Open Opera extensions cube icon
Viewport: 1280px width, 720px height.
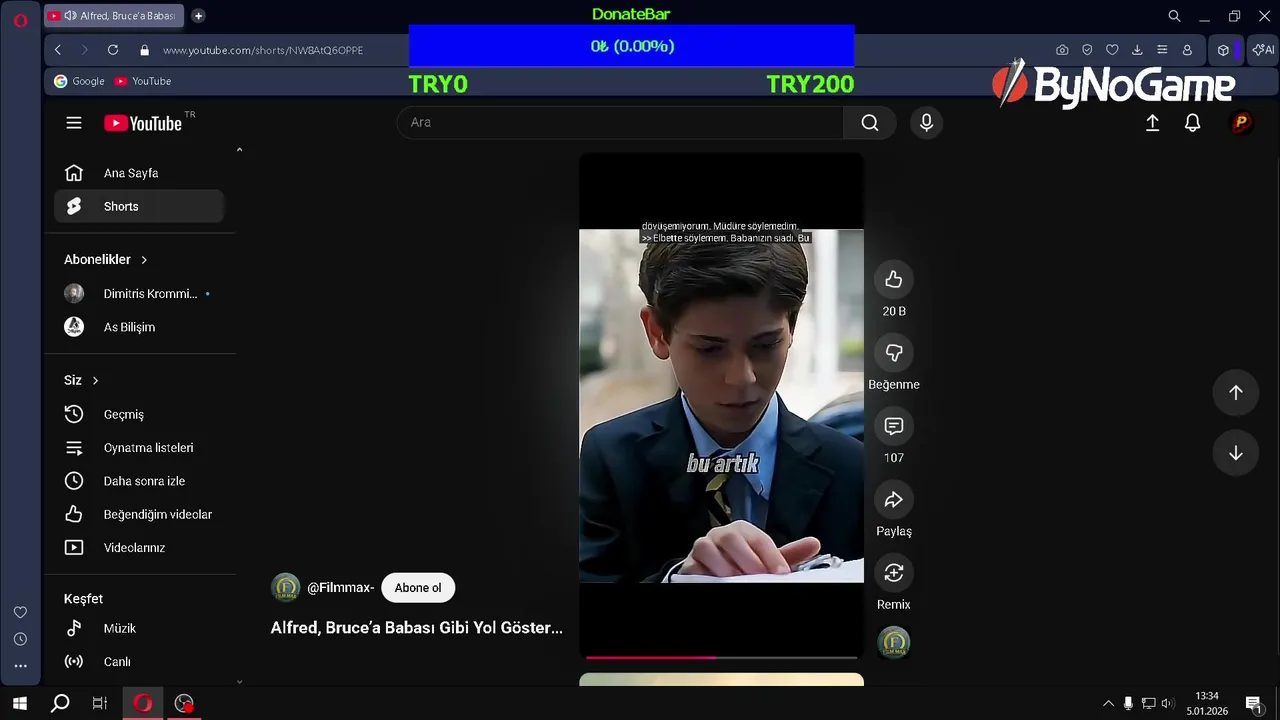coord(1223,50)
